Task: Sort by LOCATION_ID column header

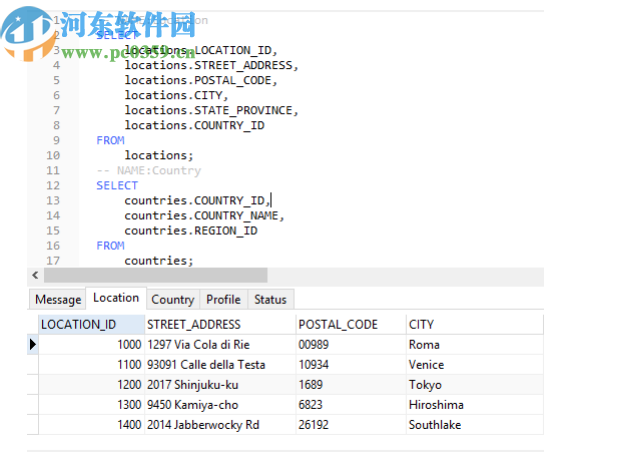Action: click(91, 324)
